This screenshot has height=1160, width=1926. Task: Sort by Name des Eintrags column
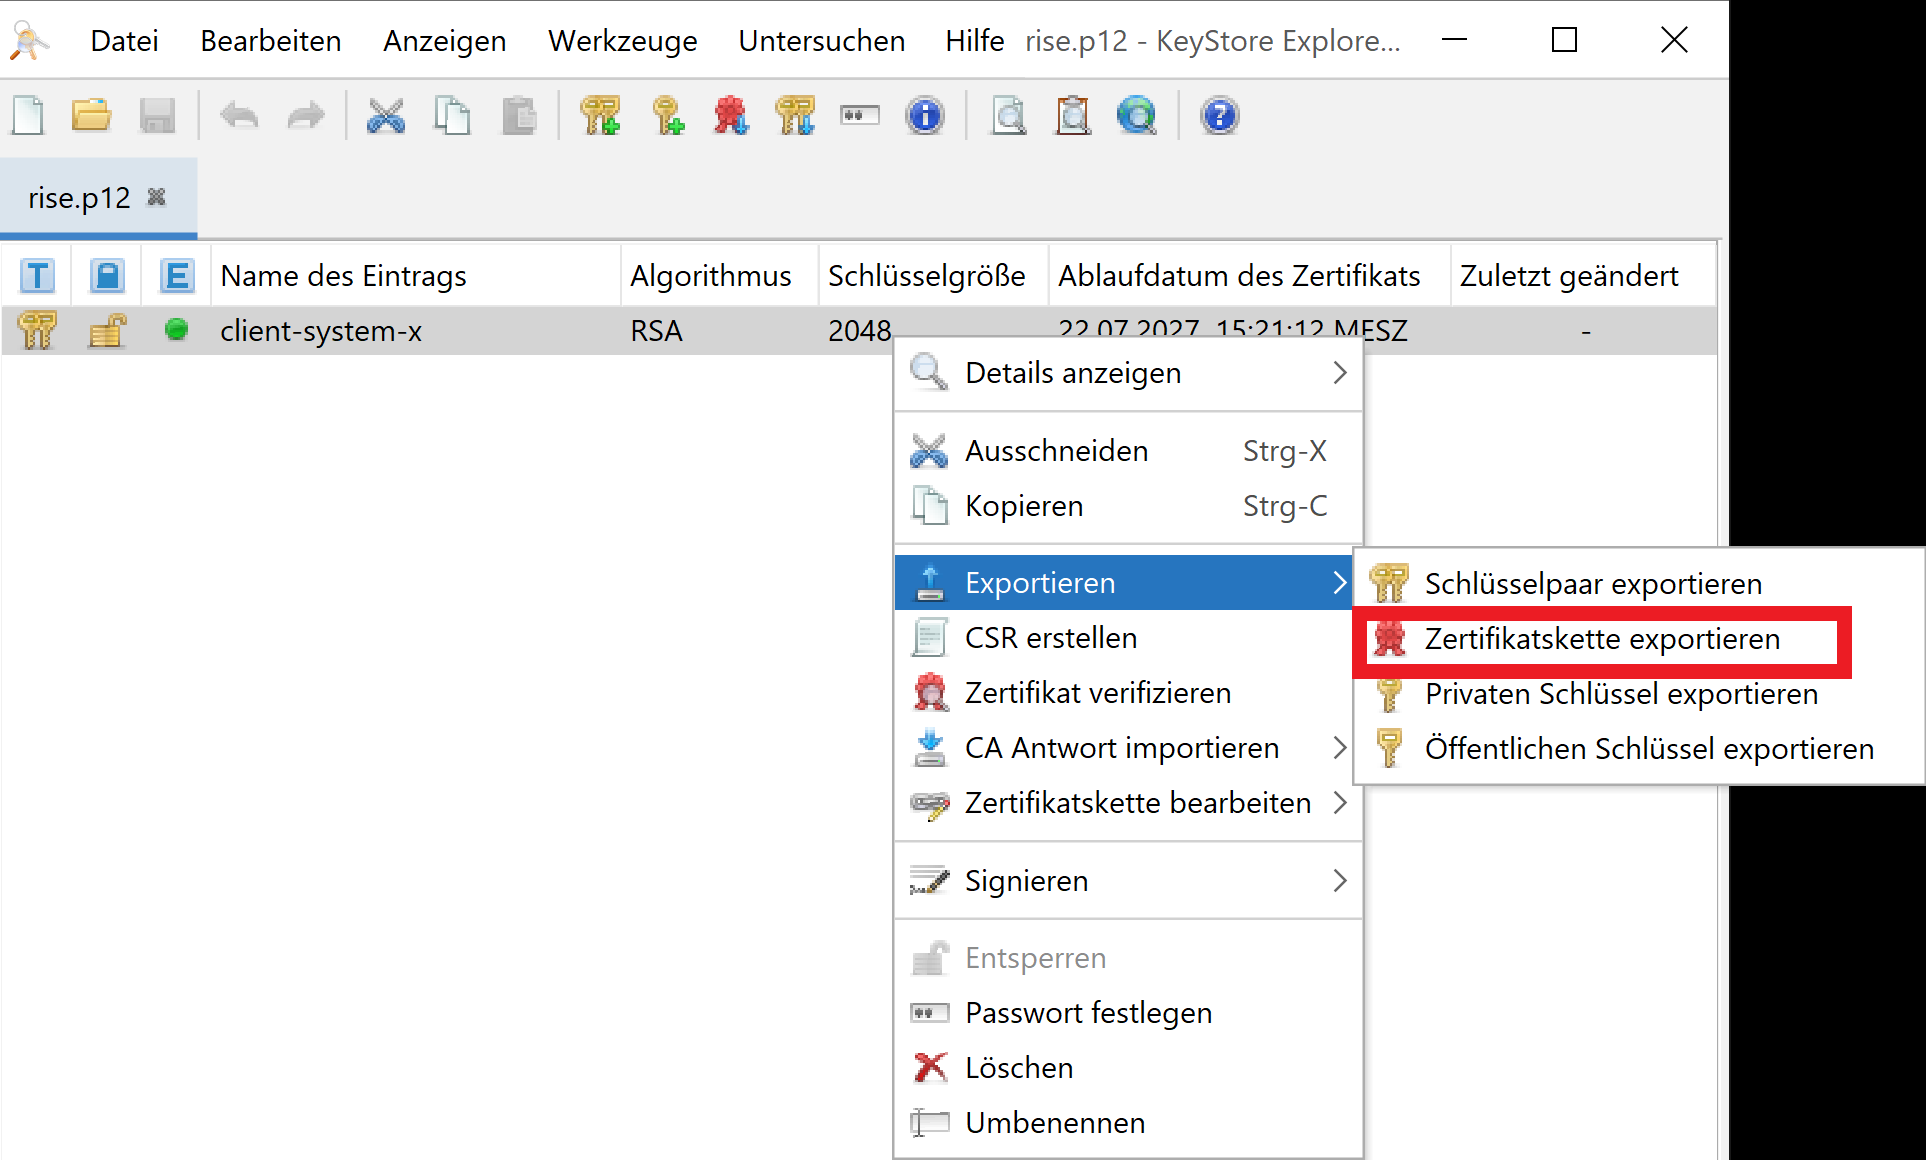[343, 275]
